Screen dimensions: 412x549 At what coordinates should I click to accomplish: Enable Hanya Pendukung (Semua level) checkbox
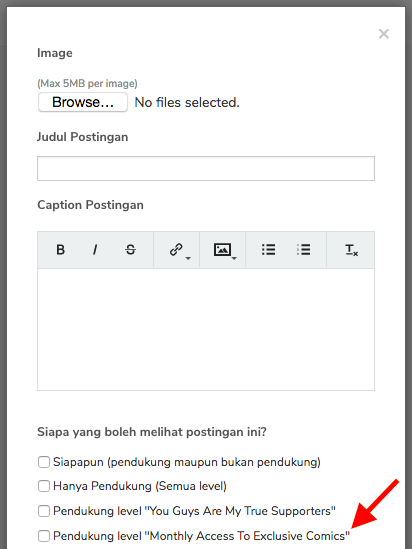tap(44, 486)
